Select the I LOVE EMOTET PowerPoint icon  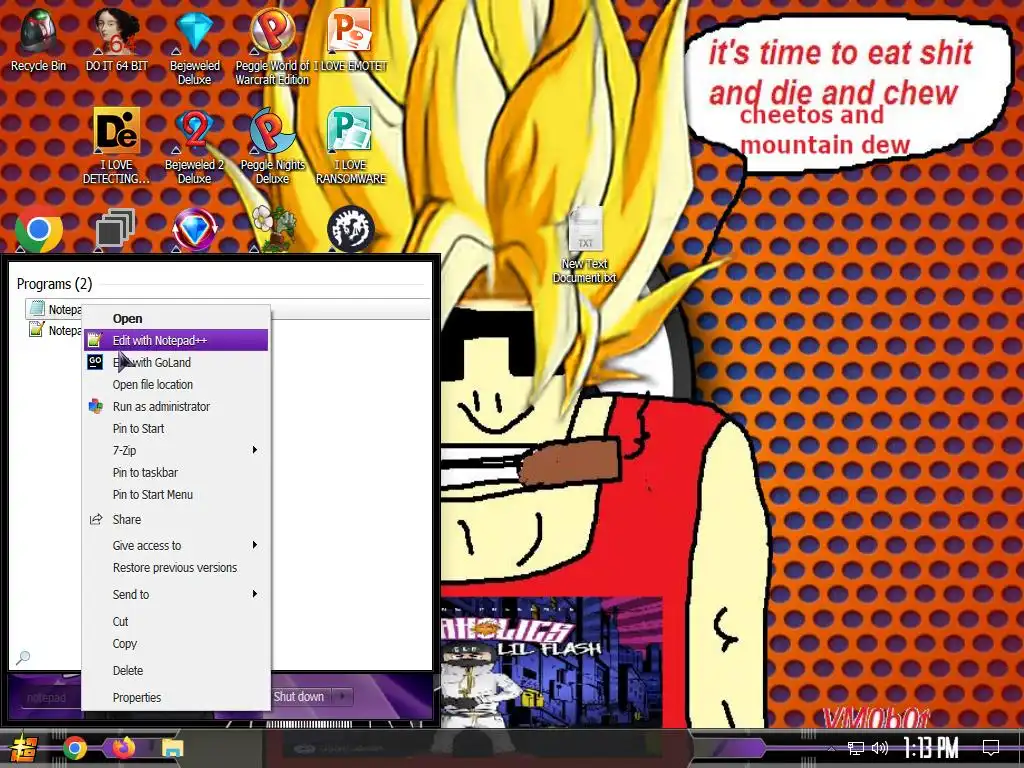[350, 39]
